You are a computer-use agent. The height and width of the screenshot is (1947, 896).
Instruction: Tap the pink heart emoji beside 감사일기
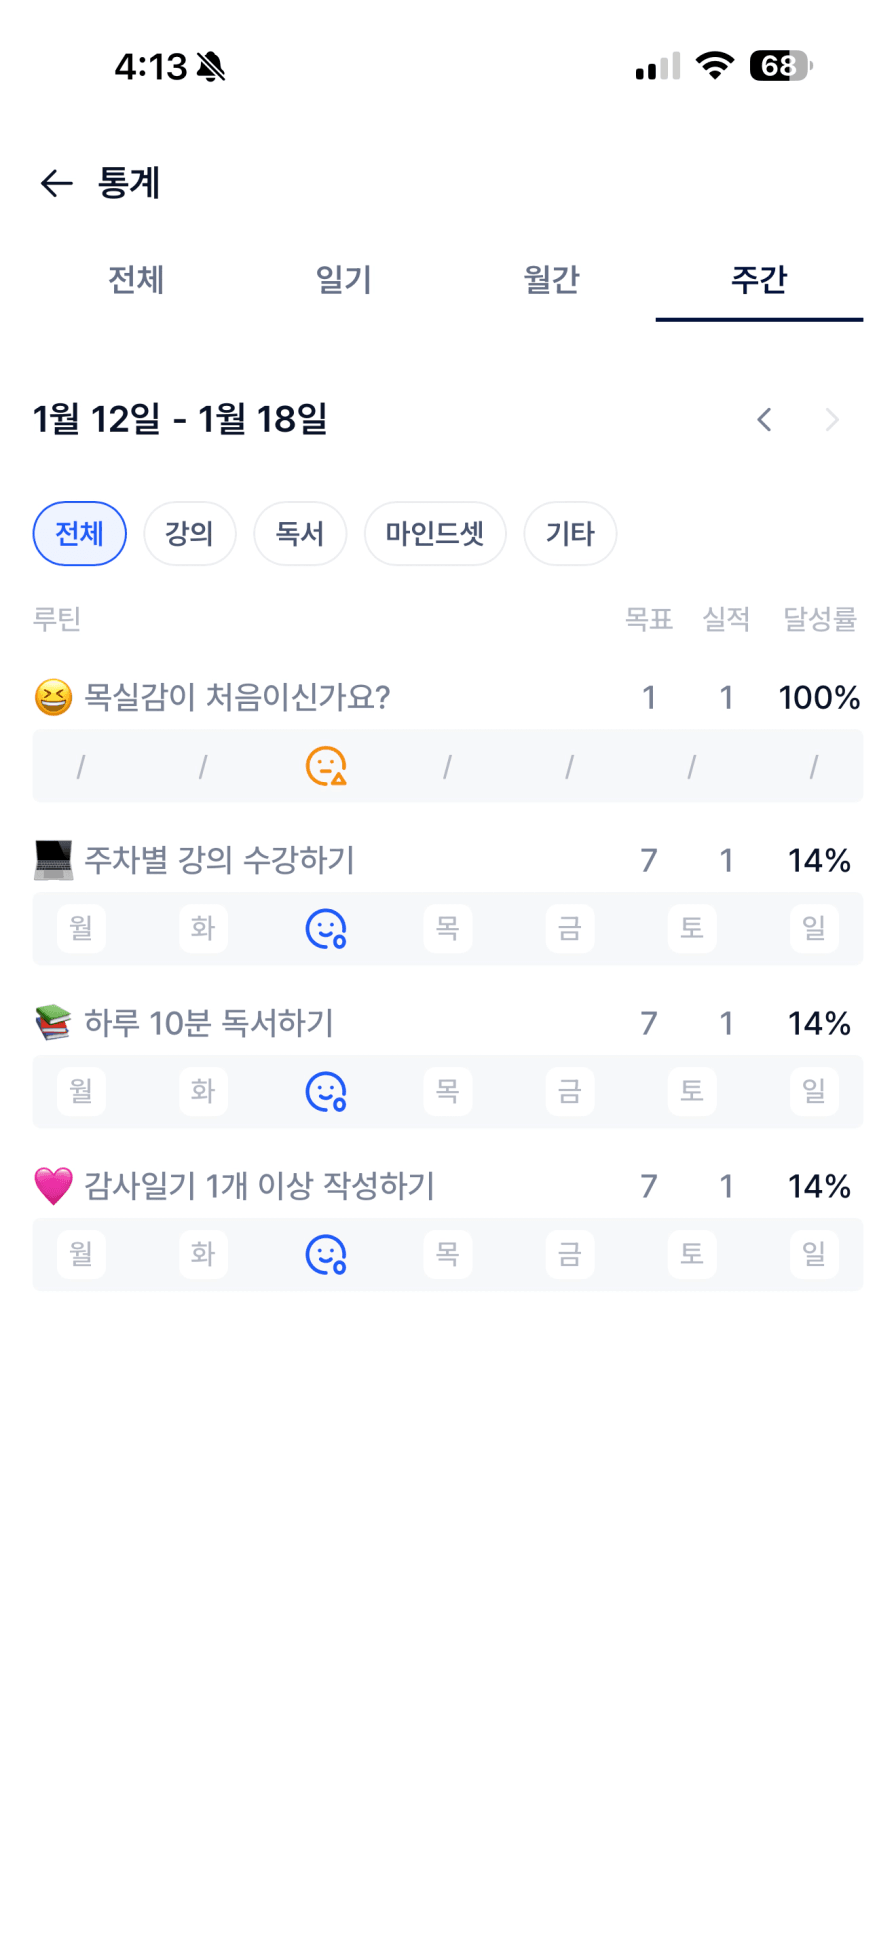click(54, 1186)
